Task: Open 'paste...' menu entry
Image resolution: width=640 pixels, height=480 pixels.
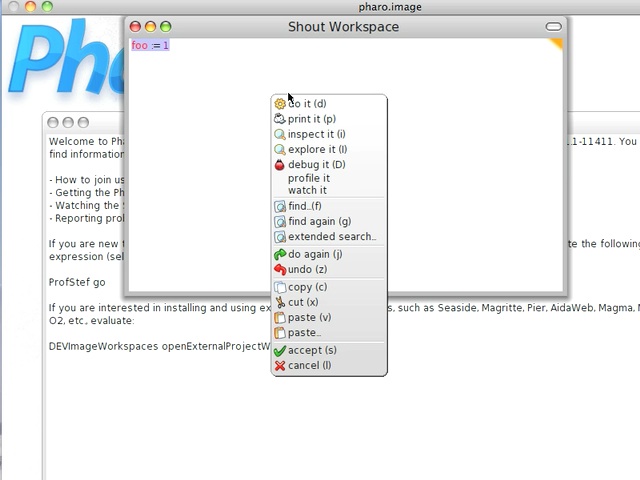Action: 329,333
